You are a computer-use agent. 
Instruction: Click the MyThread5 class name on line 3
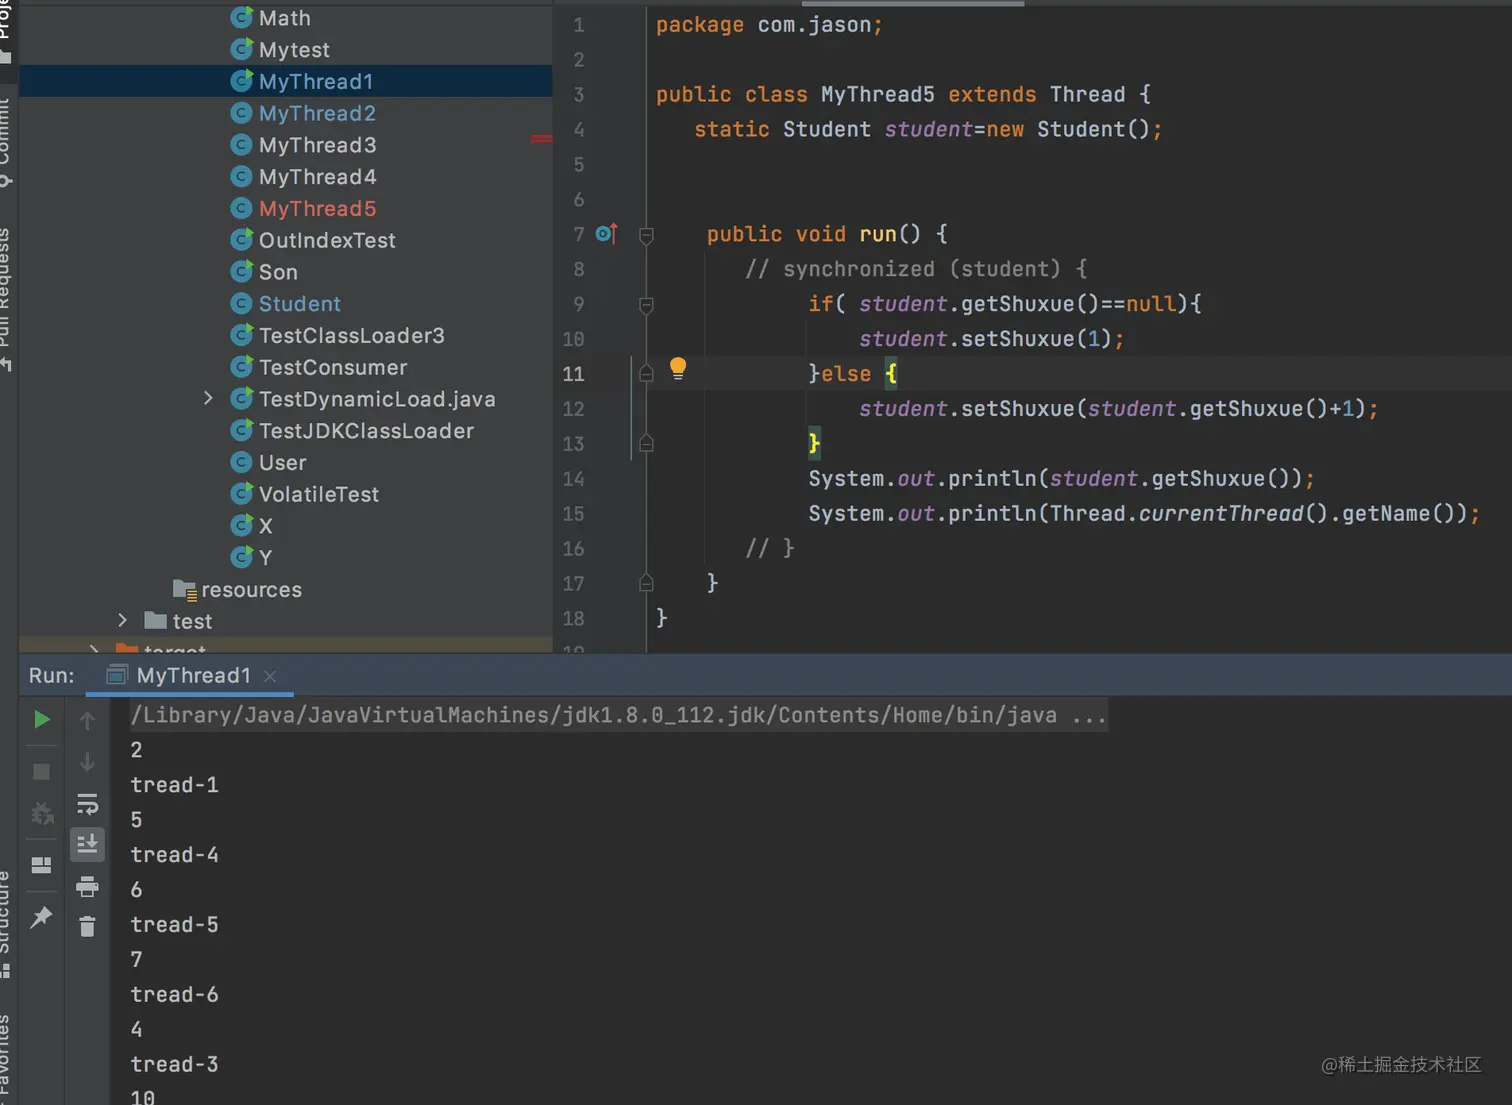pyautogui.click(x=877, y=94)
